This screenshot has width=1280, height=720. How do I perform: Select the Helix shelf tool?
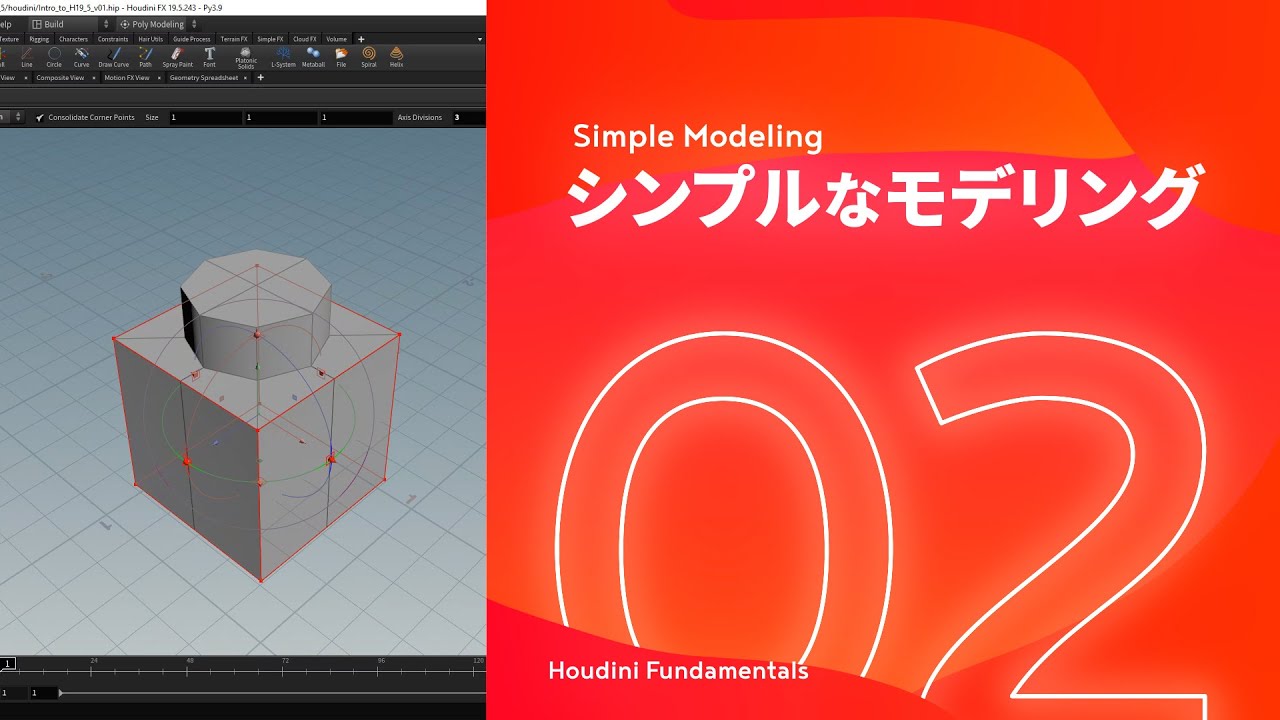tap(396, 56)
